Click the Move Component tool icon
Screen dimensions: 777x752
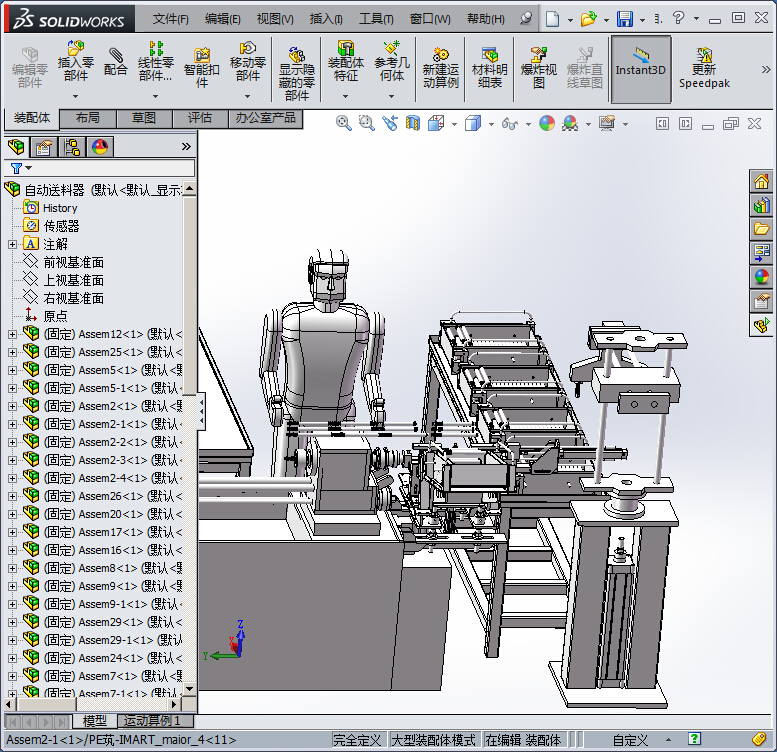[248, 48]
